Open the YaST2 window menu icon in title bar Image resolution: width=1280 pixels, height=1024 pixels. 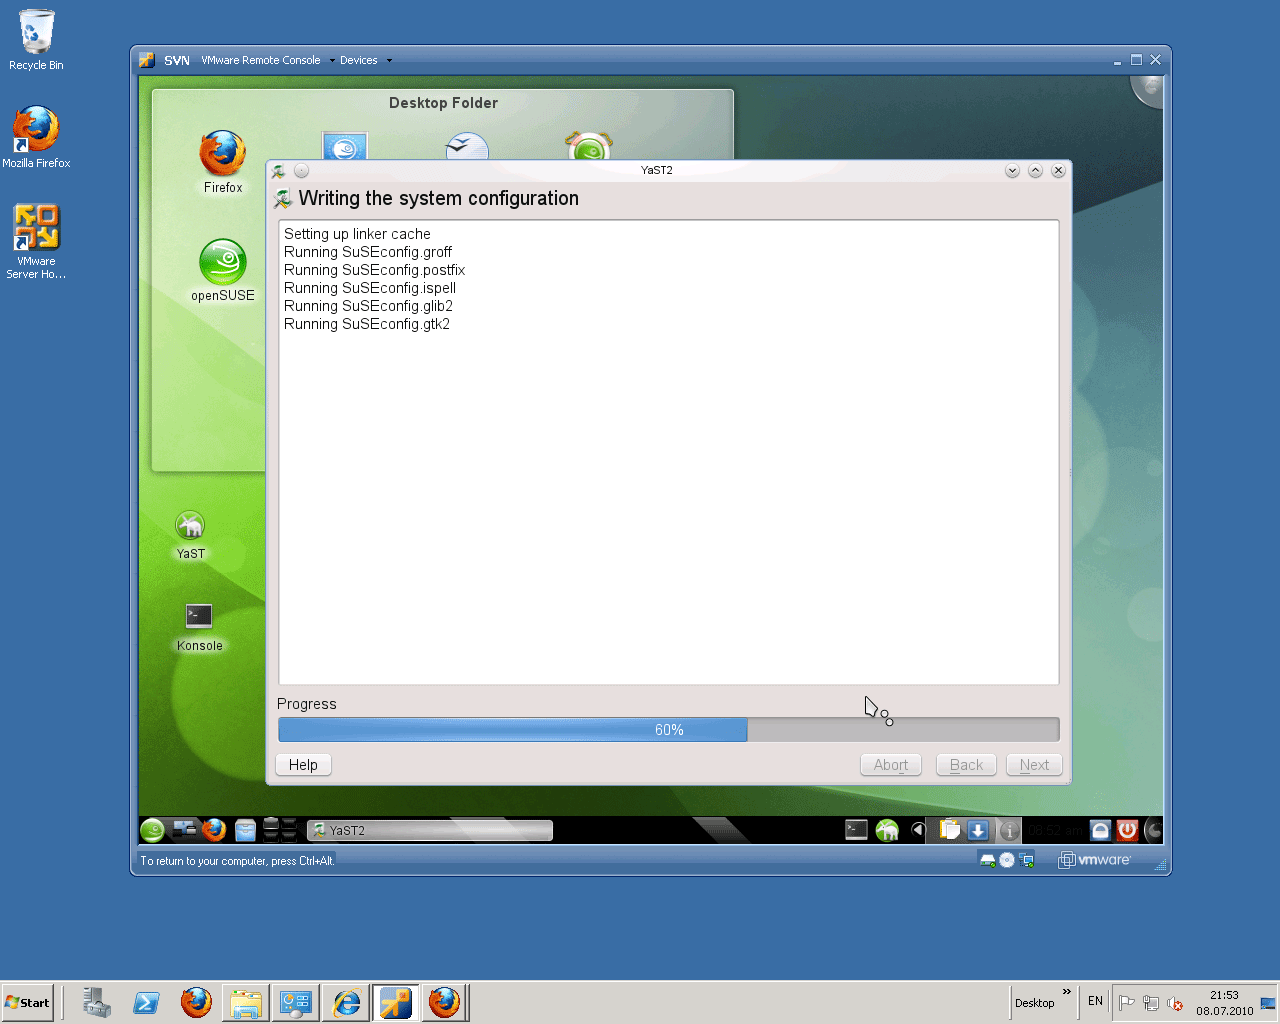279,171
